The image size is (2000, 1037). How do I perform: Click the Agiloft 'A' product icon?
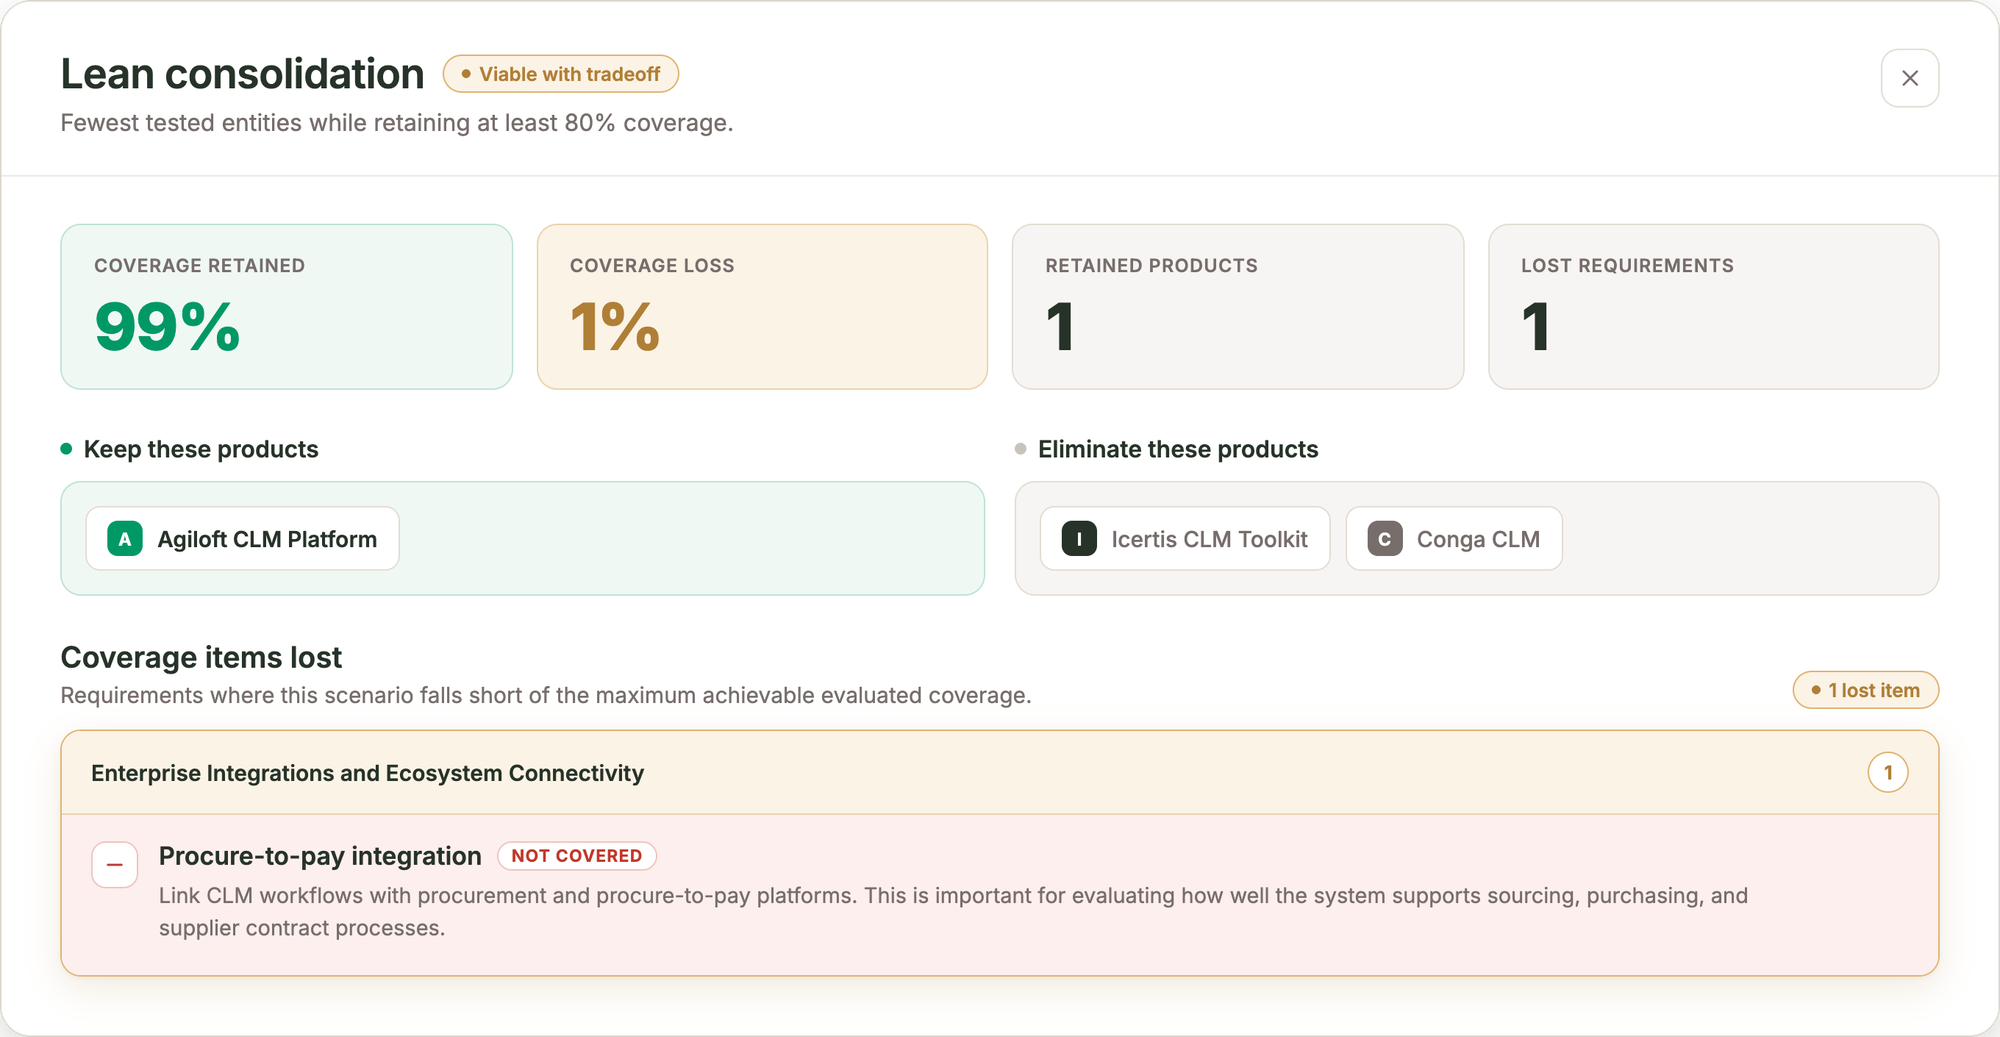click(x=125, y=539)
